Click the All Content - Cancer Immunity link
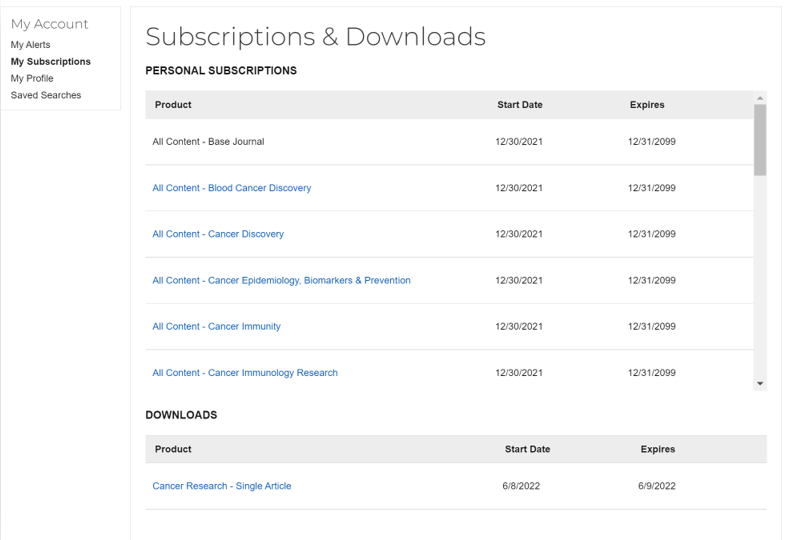The width and height of the screenshot is (791, 540). click(216, 326)
